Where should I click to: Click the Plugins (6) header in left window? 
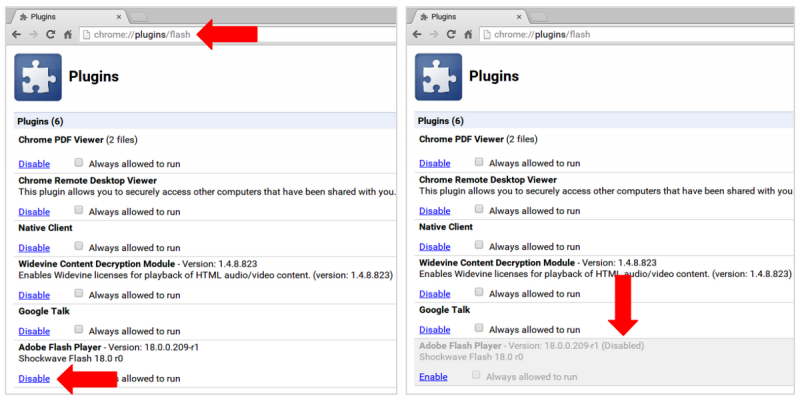pos(40,121)
